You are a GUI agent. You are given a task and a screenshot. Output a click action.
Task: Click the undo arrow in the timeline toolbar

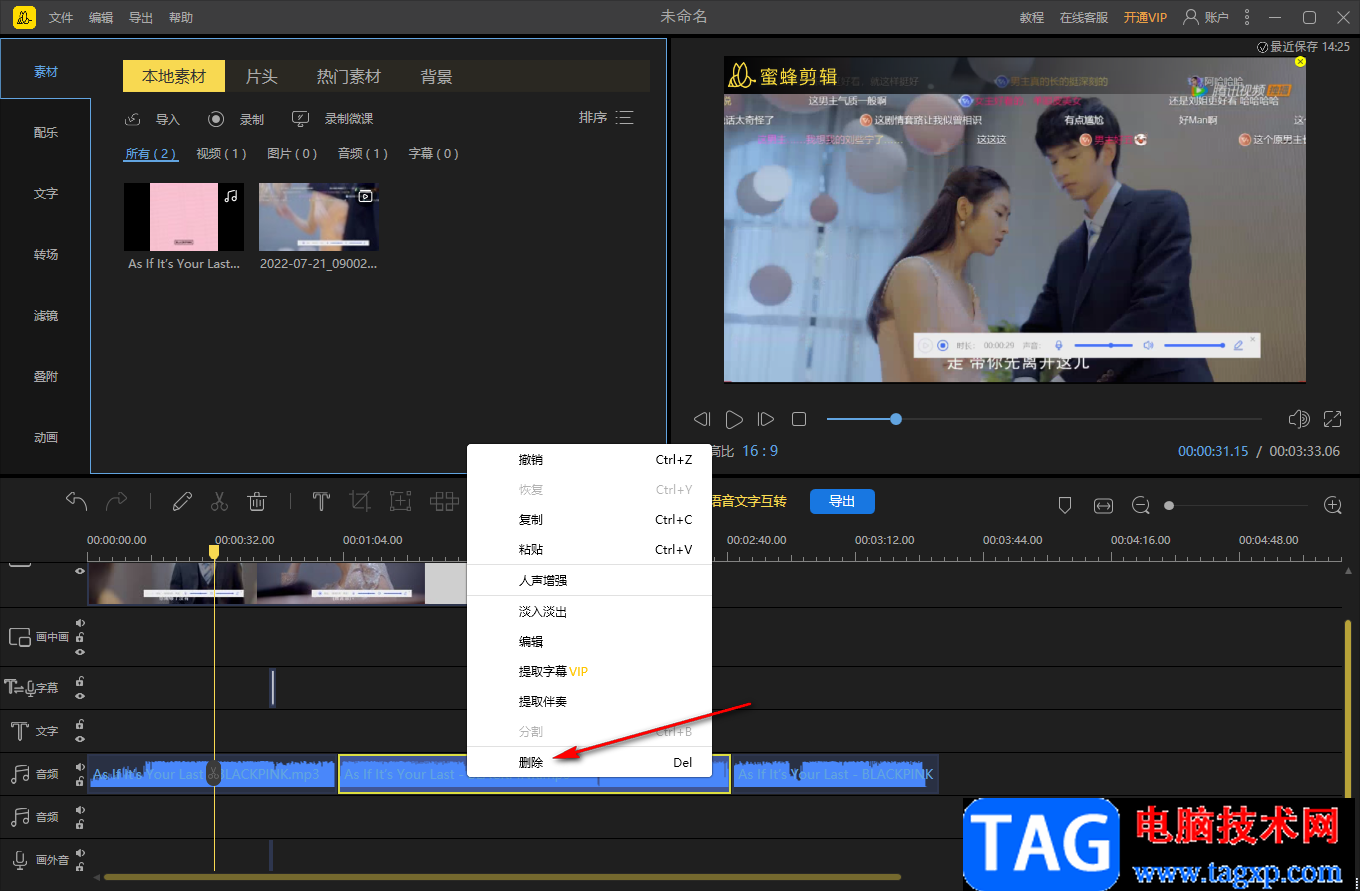[x=77, y=501]
